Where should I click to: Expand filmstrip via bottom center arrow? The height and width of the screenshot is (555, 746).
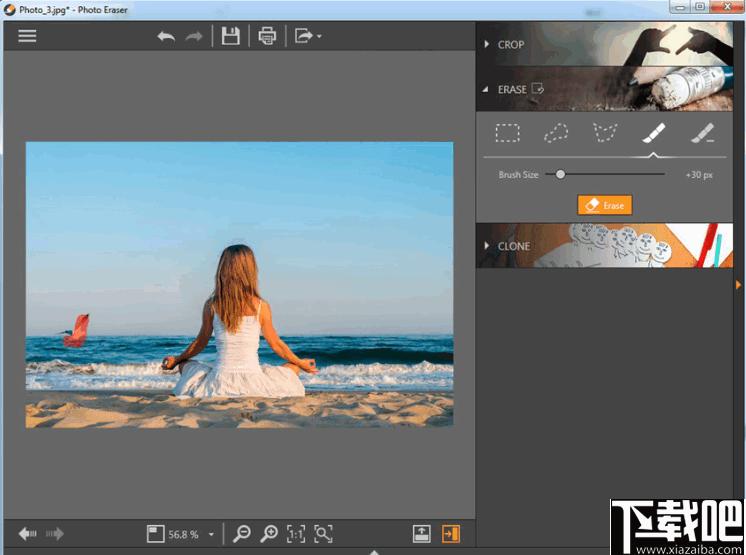click(x=374, y=552)
